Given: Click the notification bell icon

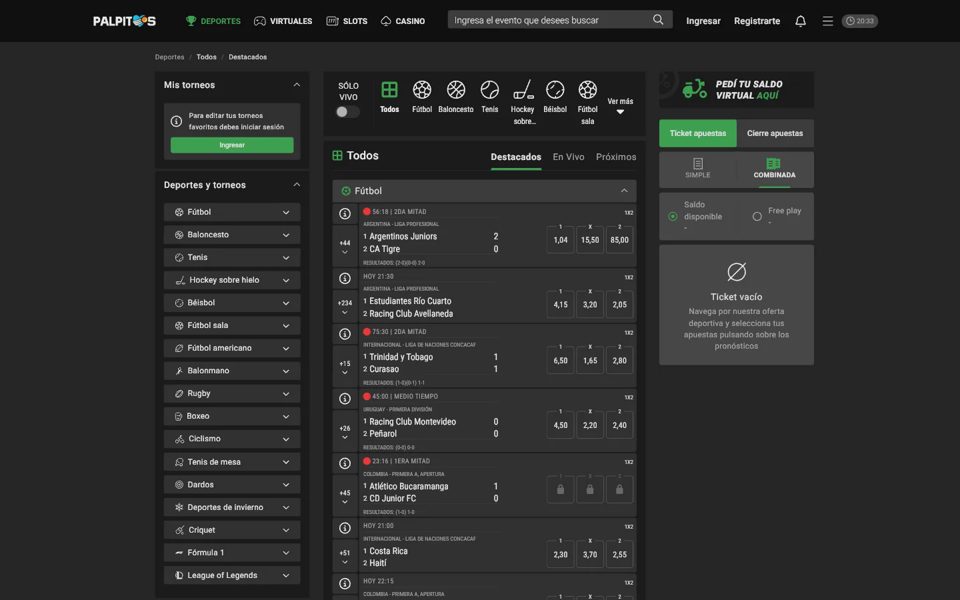Looking at the screenshot, I should [x=800, y=21].
